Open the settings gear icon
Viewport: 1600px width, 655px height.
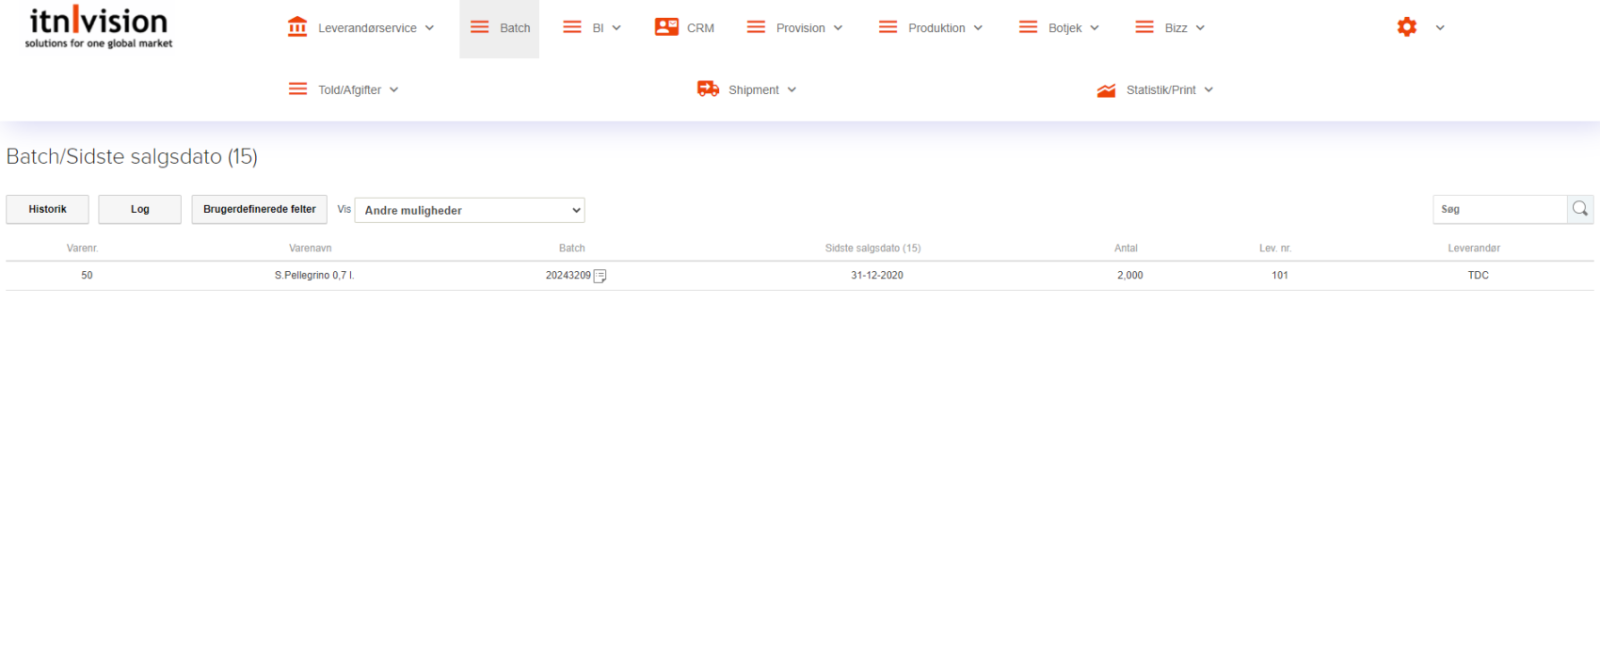[x=1407, y=27]
